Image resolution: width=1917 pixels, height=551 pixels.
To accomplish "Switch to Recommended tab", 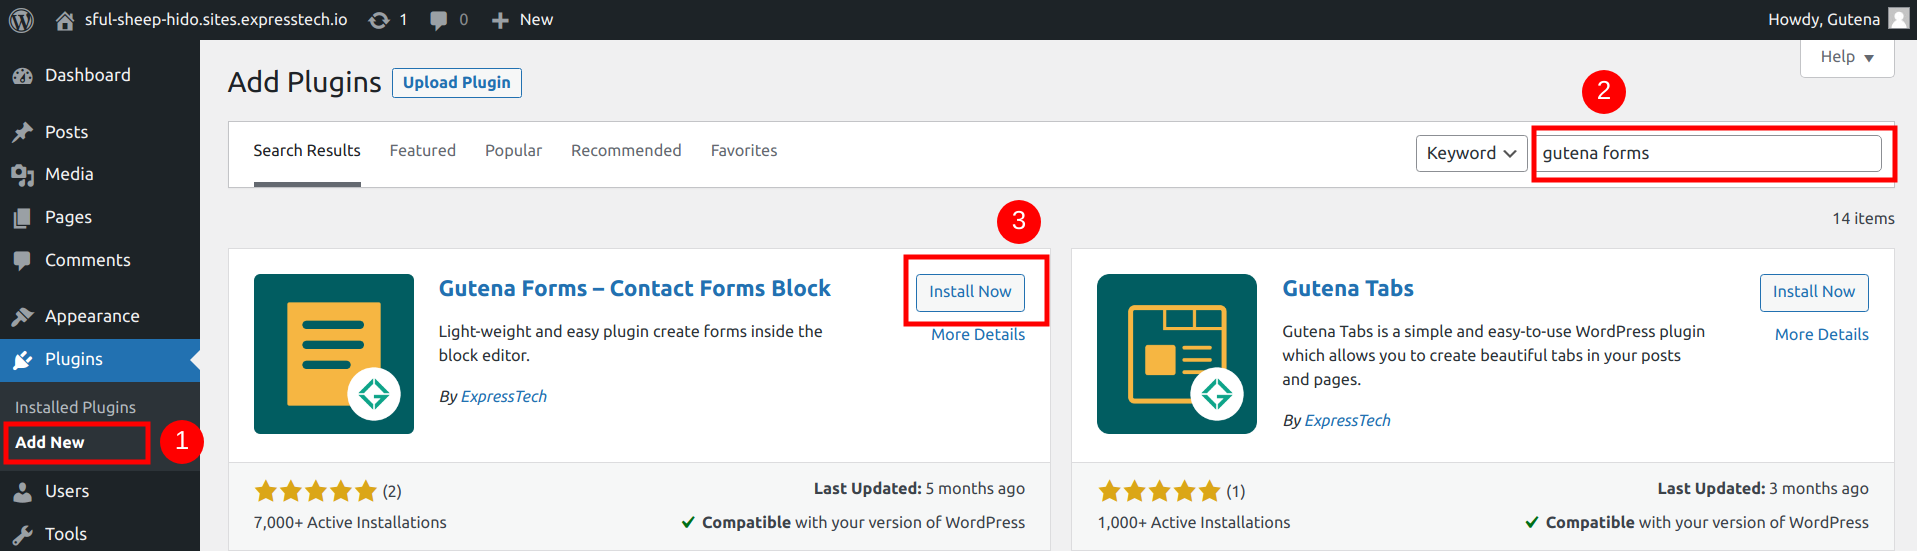I will 626,151.
